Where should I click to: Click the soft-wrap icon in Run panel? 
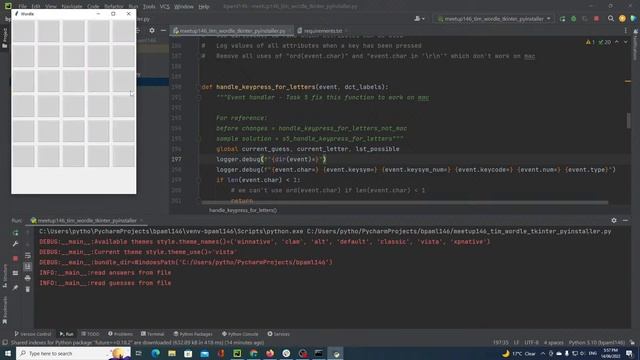click(x=28, y=256)
